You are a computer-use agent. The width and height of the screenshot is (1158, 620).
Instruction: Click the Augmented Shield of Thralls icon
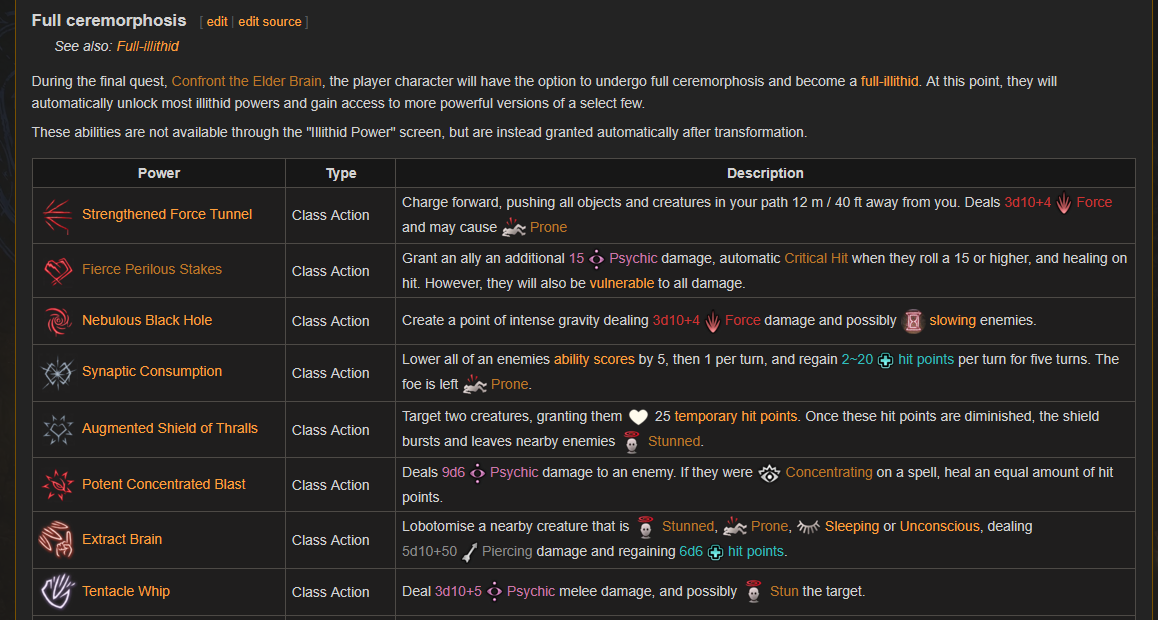pos(58,429)
